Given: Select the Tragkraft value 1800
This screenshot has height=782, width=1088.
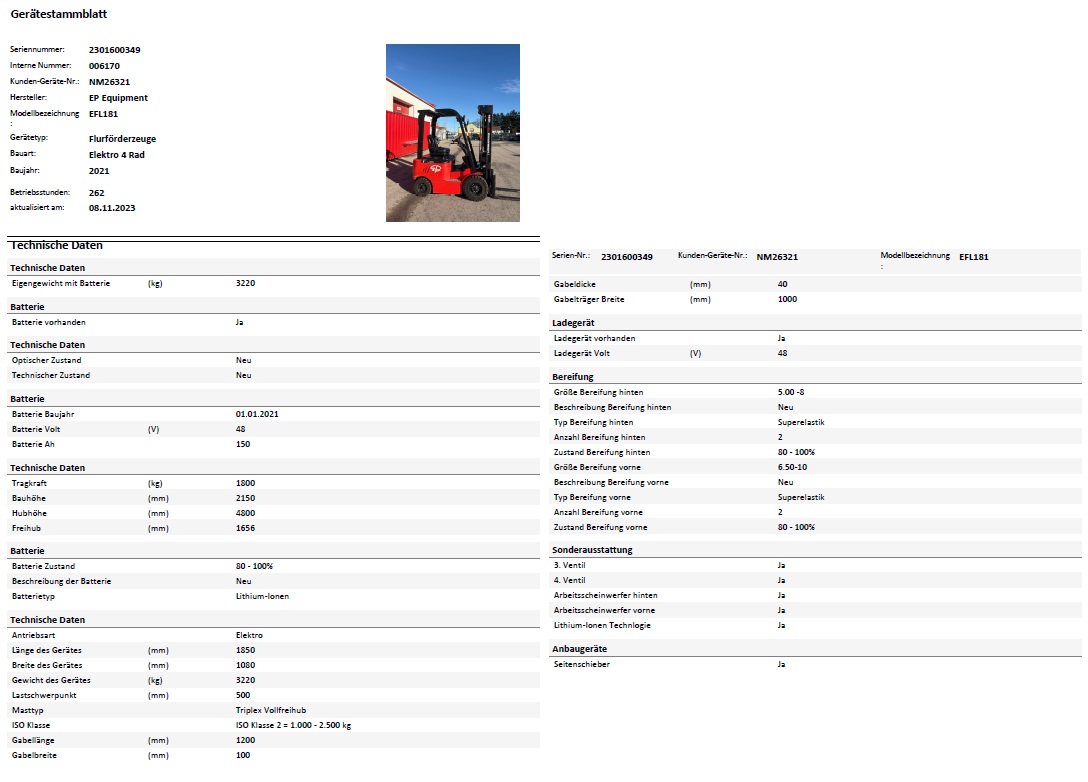Looking at the screenshot, I should 245,483.
